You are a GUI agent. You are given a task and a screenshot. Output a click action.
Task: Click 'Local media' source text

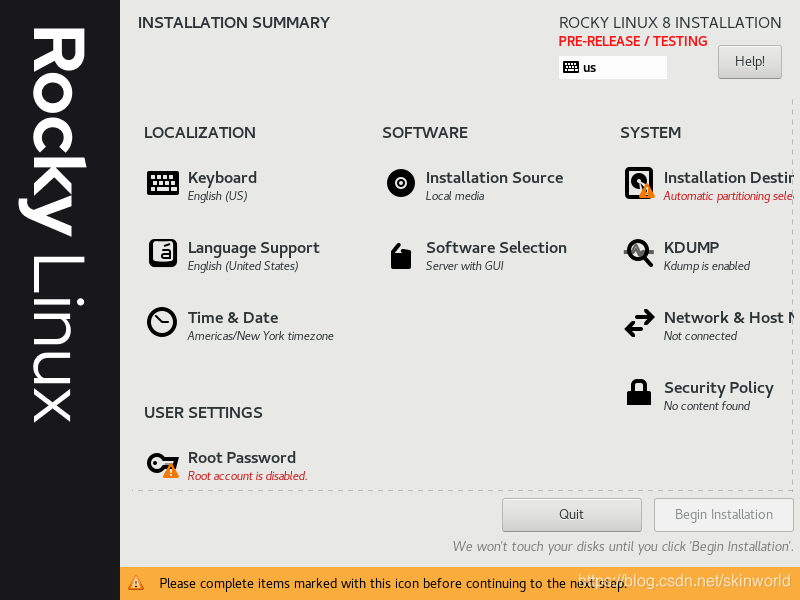coord(455,196)
